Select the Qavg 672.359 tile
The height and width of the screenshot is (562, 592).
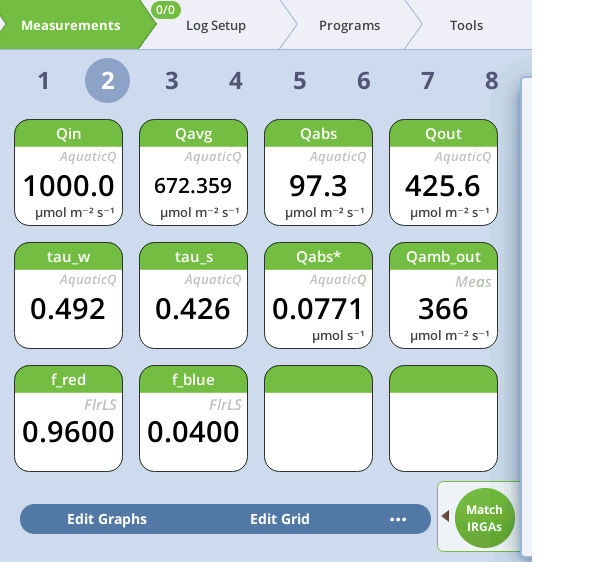click(193, 172)
